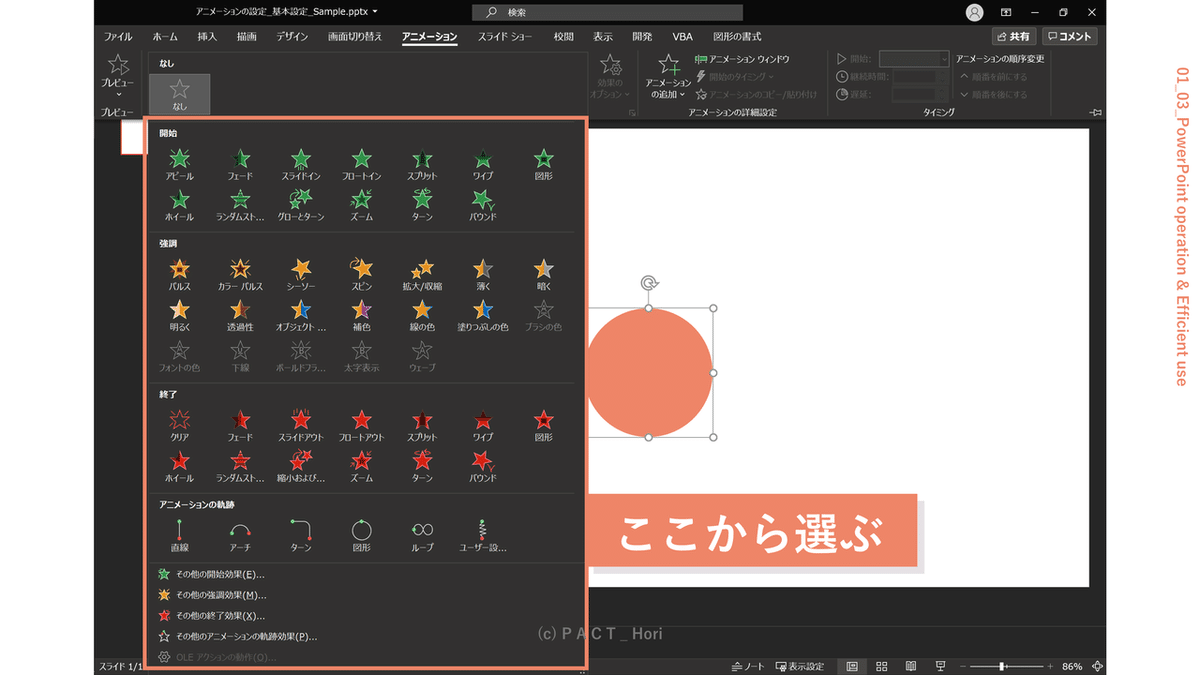Fit slide to current window icon

(1098, 666)
